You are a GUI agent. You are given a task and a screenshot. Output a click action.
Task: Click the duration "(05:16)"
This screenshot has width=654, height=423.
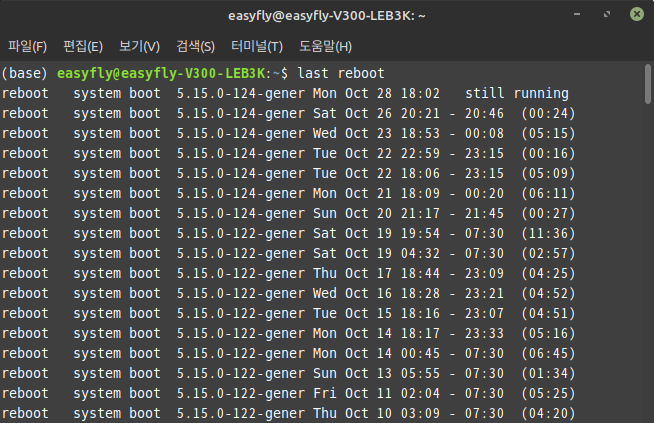(x=548, y=334)
